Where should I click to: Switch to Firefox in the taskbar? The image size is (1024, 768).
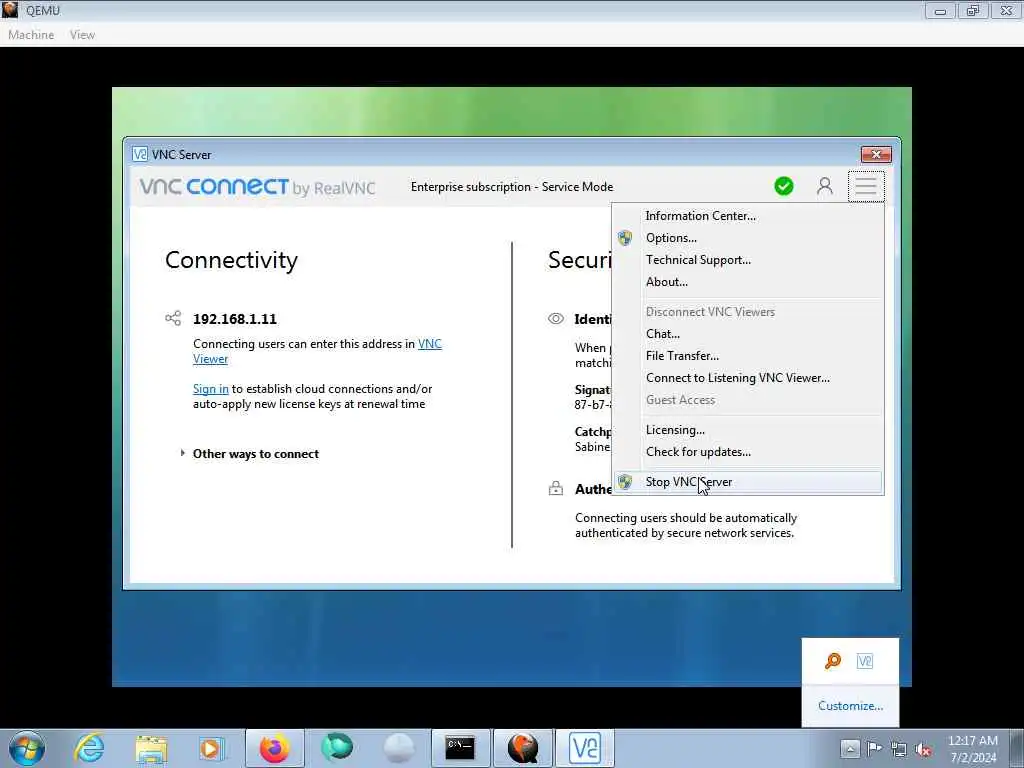[x=274, y=748]
